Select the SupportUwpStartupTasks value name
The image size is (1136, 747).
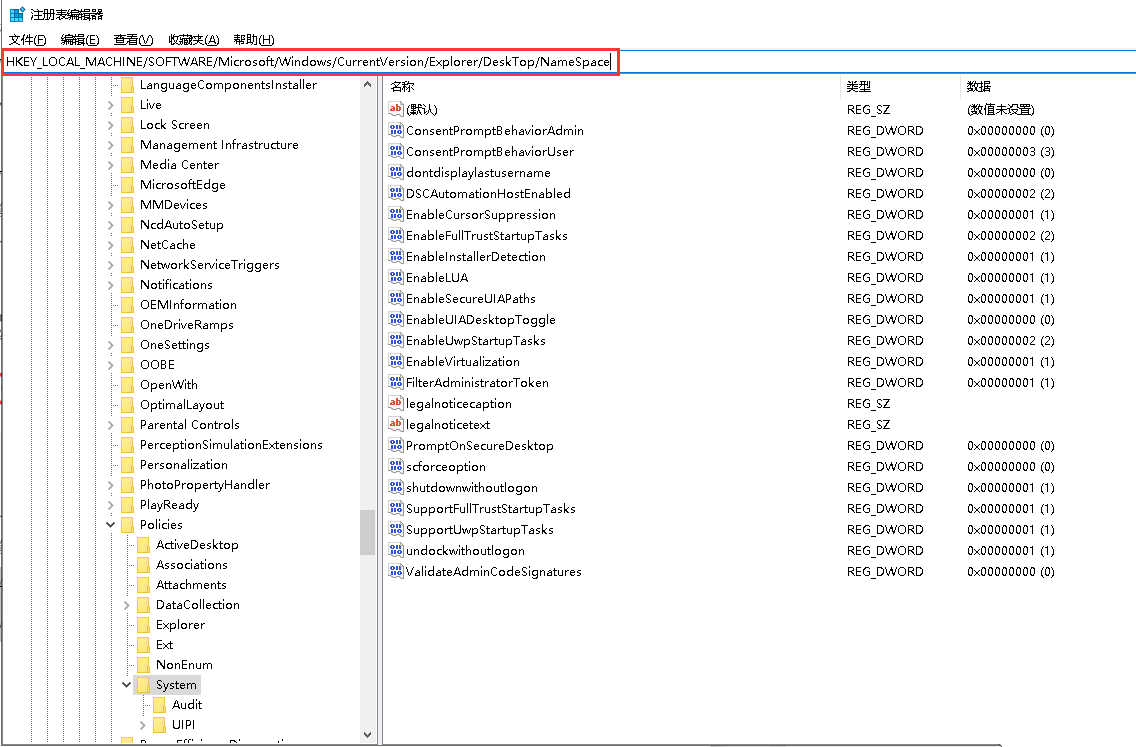[x=480, y=530]
